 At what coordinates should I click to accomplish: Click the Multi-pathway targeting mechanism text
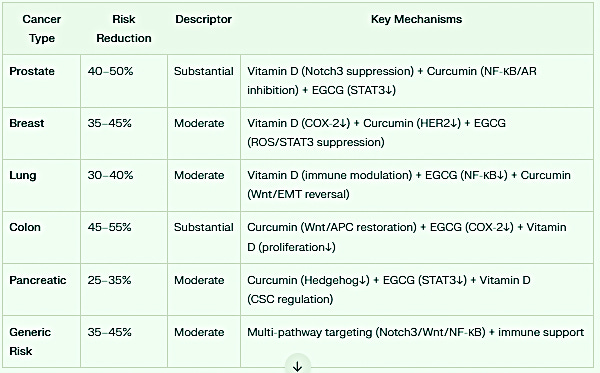(310, 332)
